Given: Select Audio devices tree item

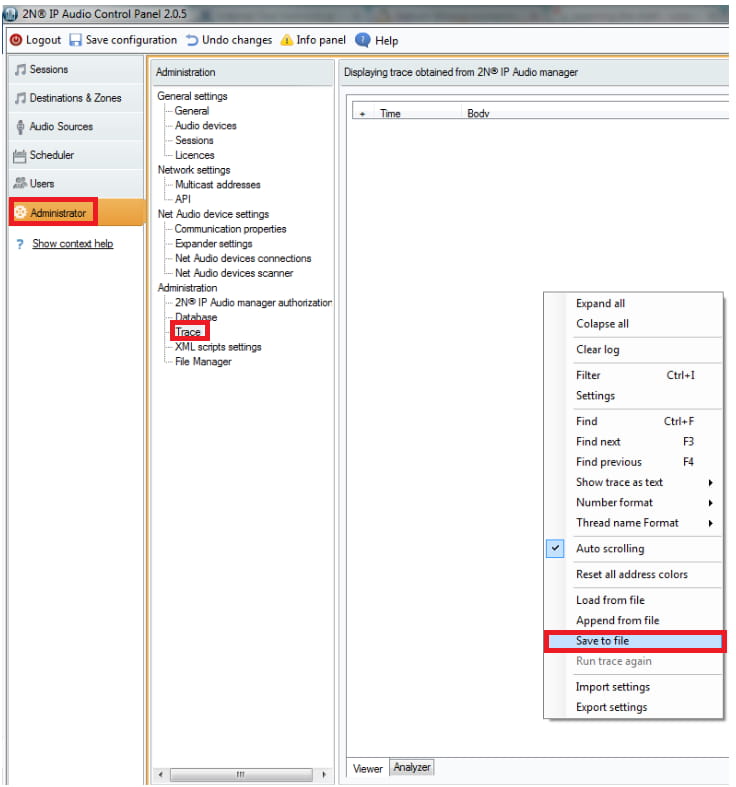Looking at the screenshot, I should tap(206, 125).
